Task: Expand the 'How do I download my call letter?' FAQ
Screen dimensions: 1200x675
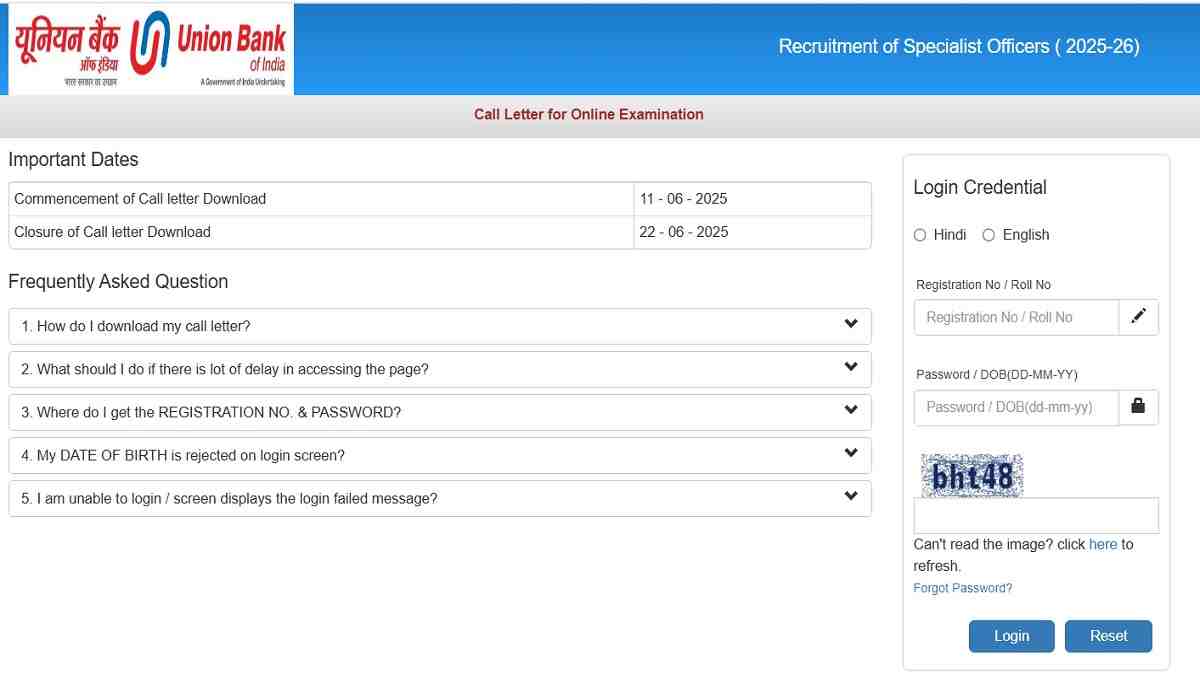Action: [439, 326]
